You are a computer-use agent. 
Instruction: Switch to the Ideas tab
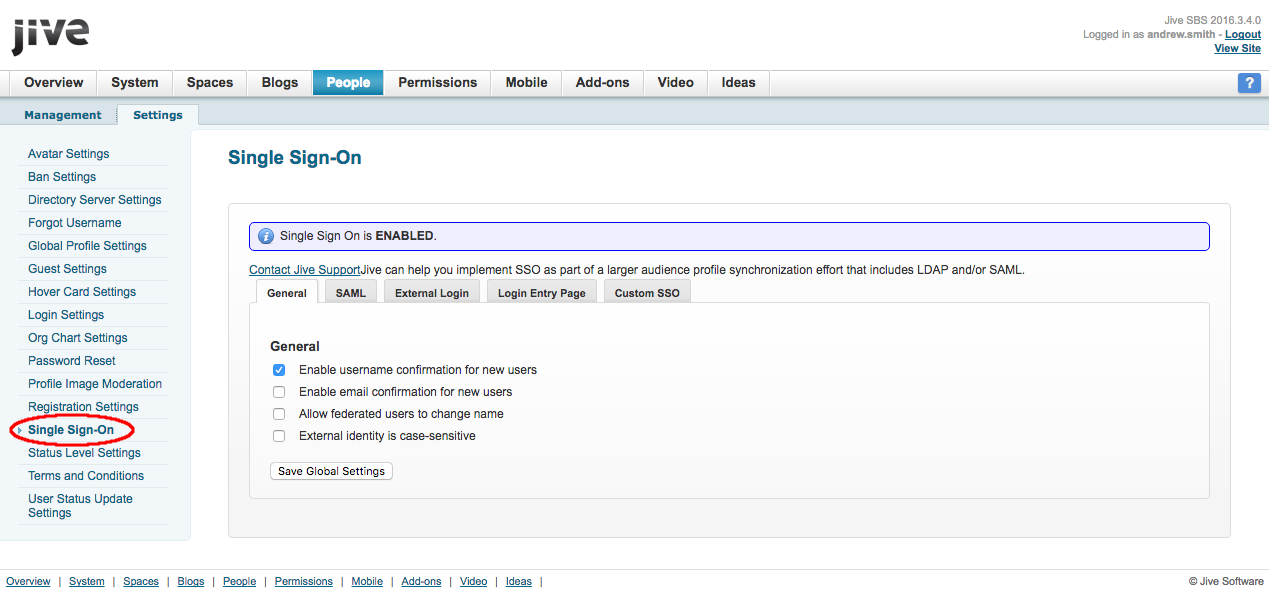[x=739, y=83]
